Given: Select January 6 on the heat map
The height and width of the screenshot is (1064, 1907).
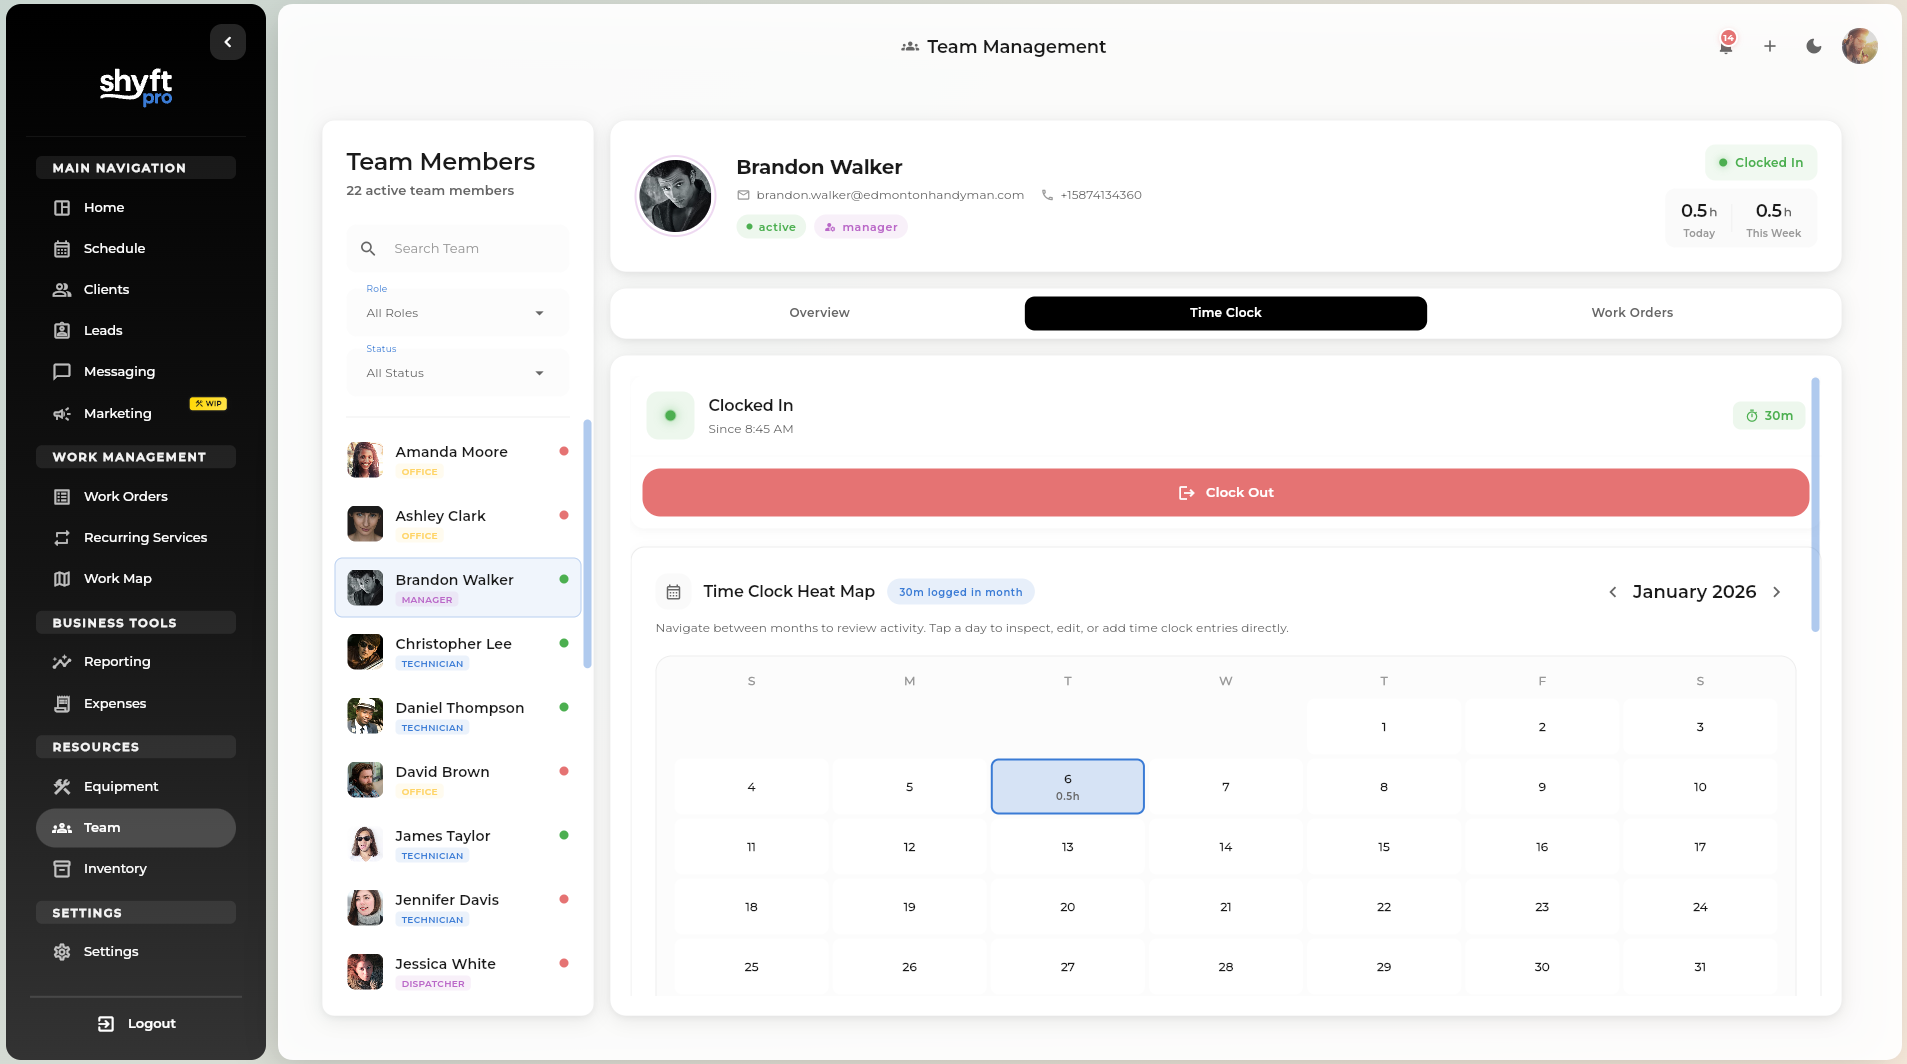Looking at the screenshot, I should coord(1066,786).
